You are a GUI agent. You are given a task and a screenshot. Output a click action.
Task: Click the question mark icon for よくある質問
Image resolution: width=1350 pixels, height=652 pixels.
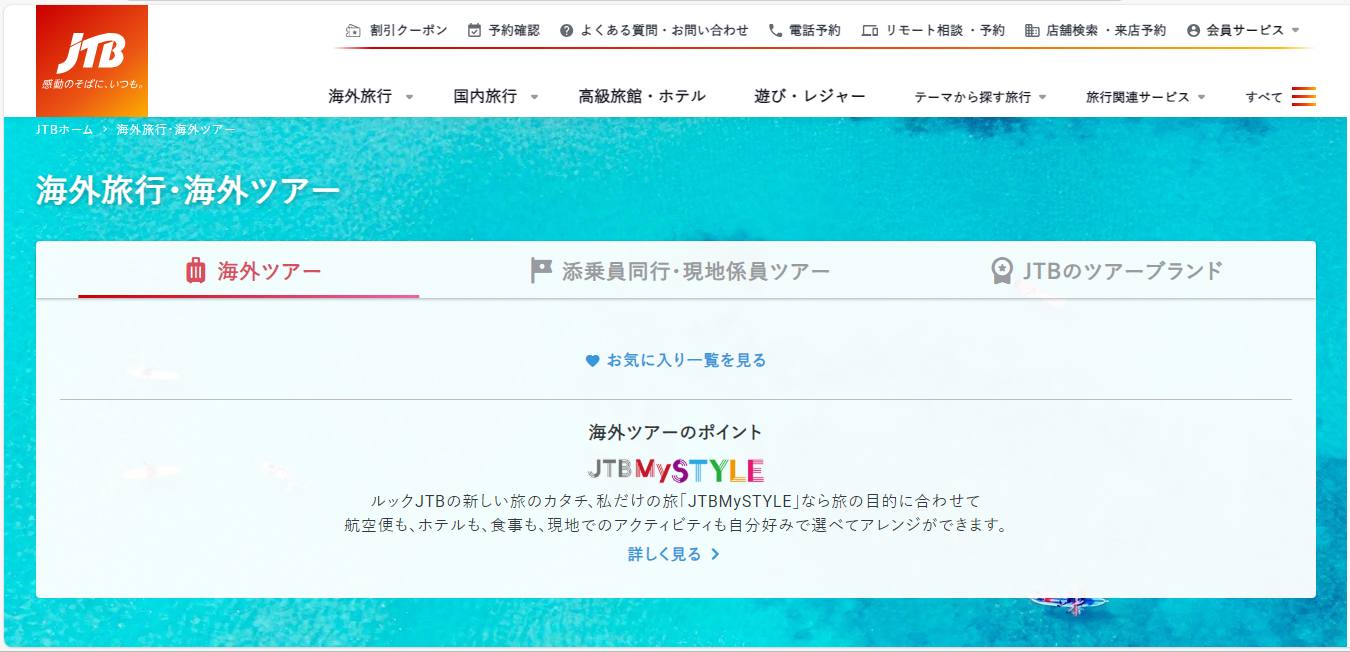pos(567,31)
